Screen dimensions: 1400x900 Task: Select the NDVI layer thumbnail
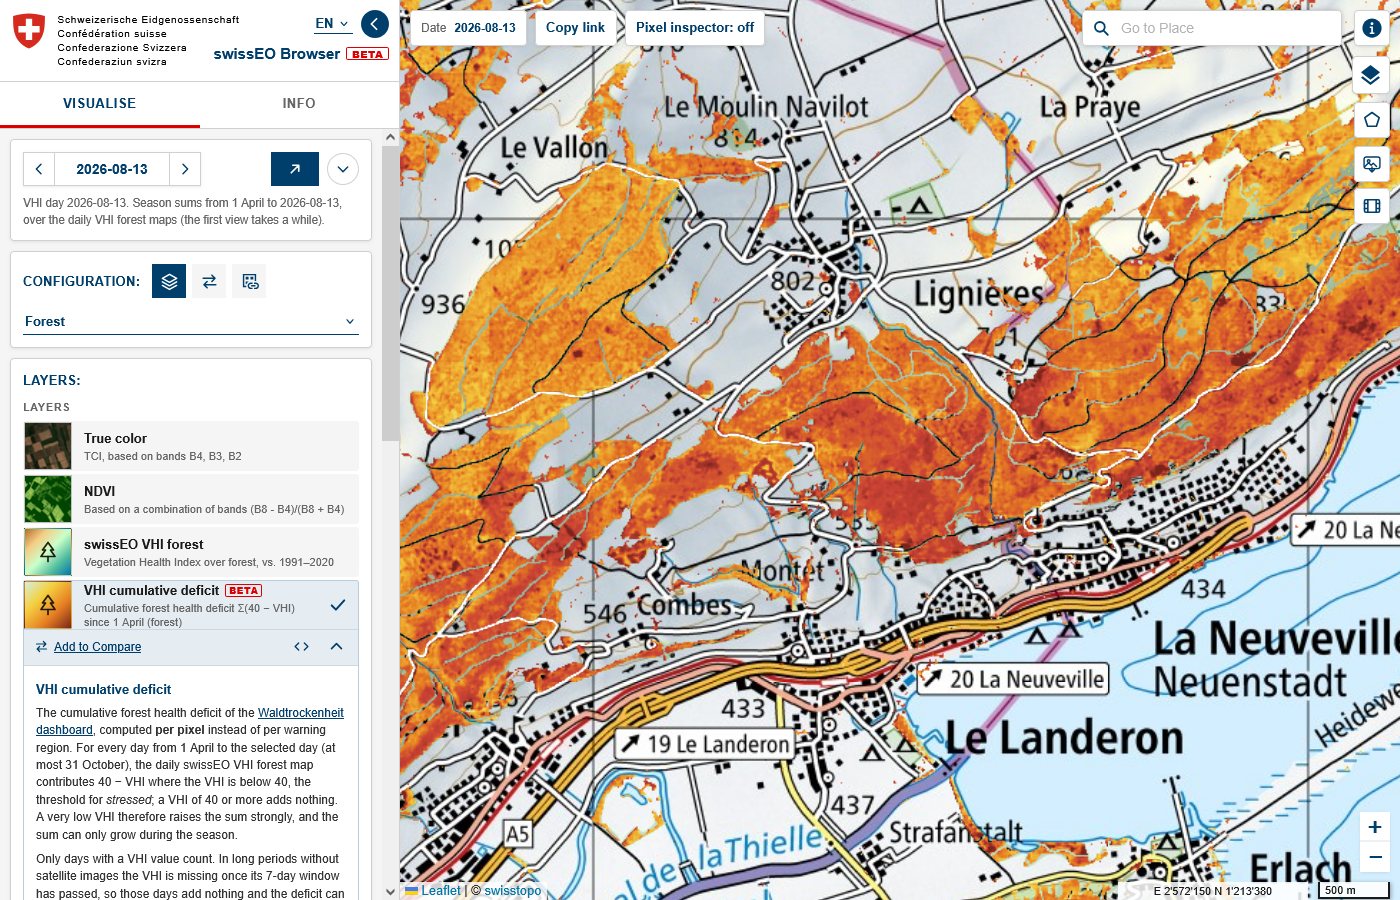tap(48, 499)
